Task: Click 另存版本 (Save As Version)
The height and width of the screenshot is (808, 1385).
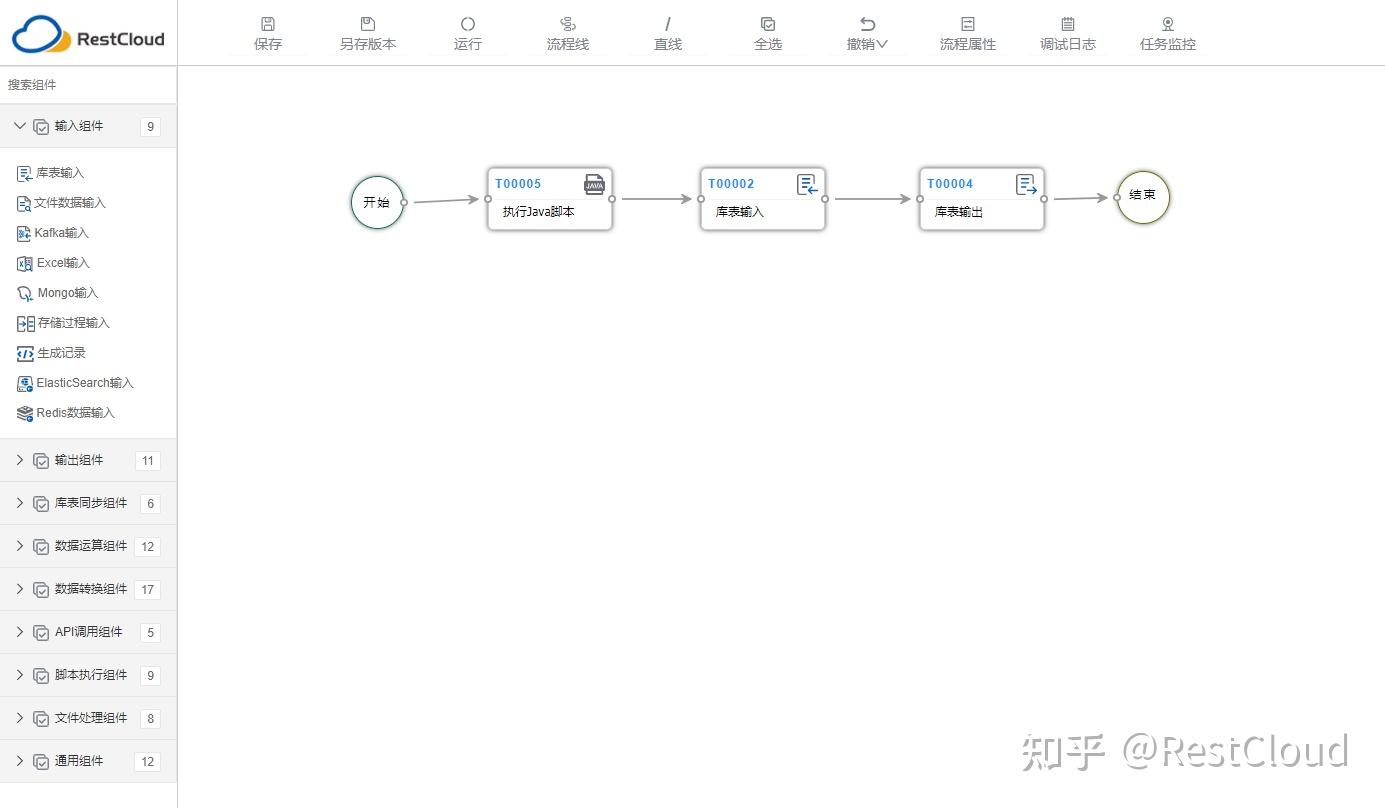Action: 367,32
